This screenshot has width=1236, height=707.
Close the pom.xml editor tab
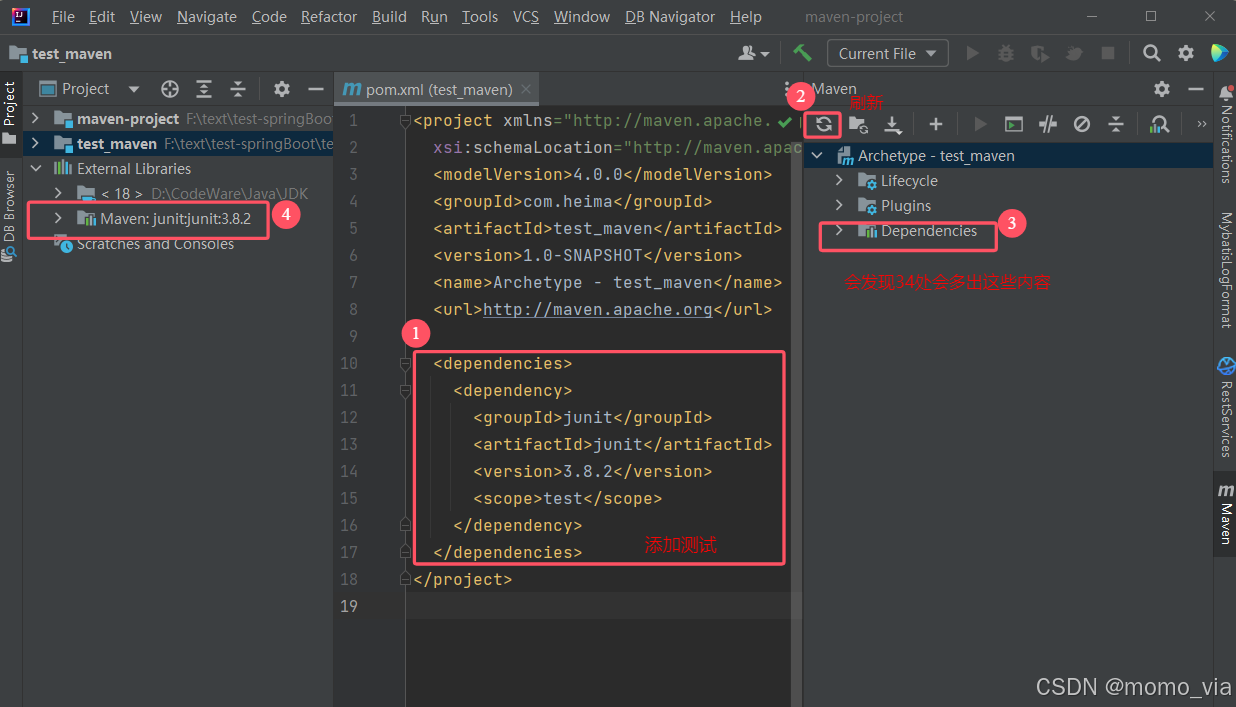point(528,89)
